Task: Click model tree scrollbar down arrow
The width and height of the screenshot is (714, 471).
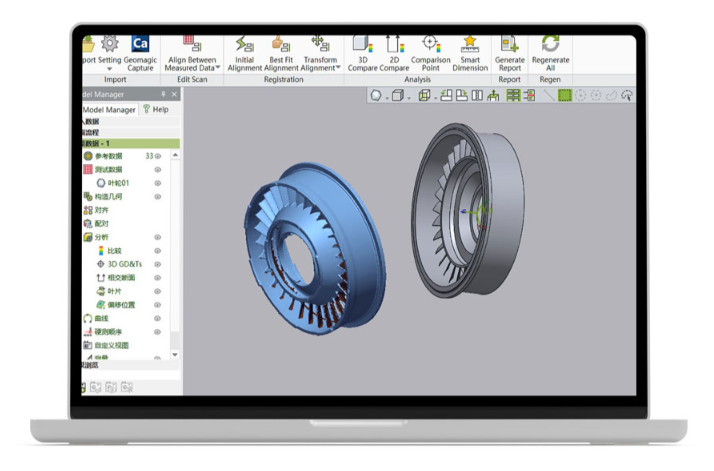Action: coord(175,354)
